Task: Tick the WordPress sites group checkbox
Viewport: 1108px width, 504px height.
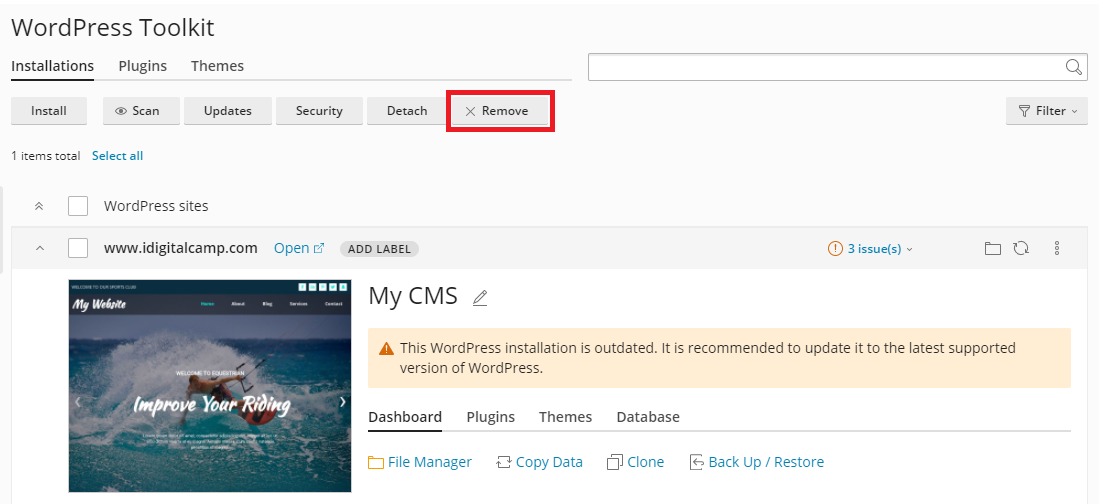Action: pyautogui.click(x=78, y=206)
